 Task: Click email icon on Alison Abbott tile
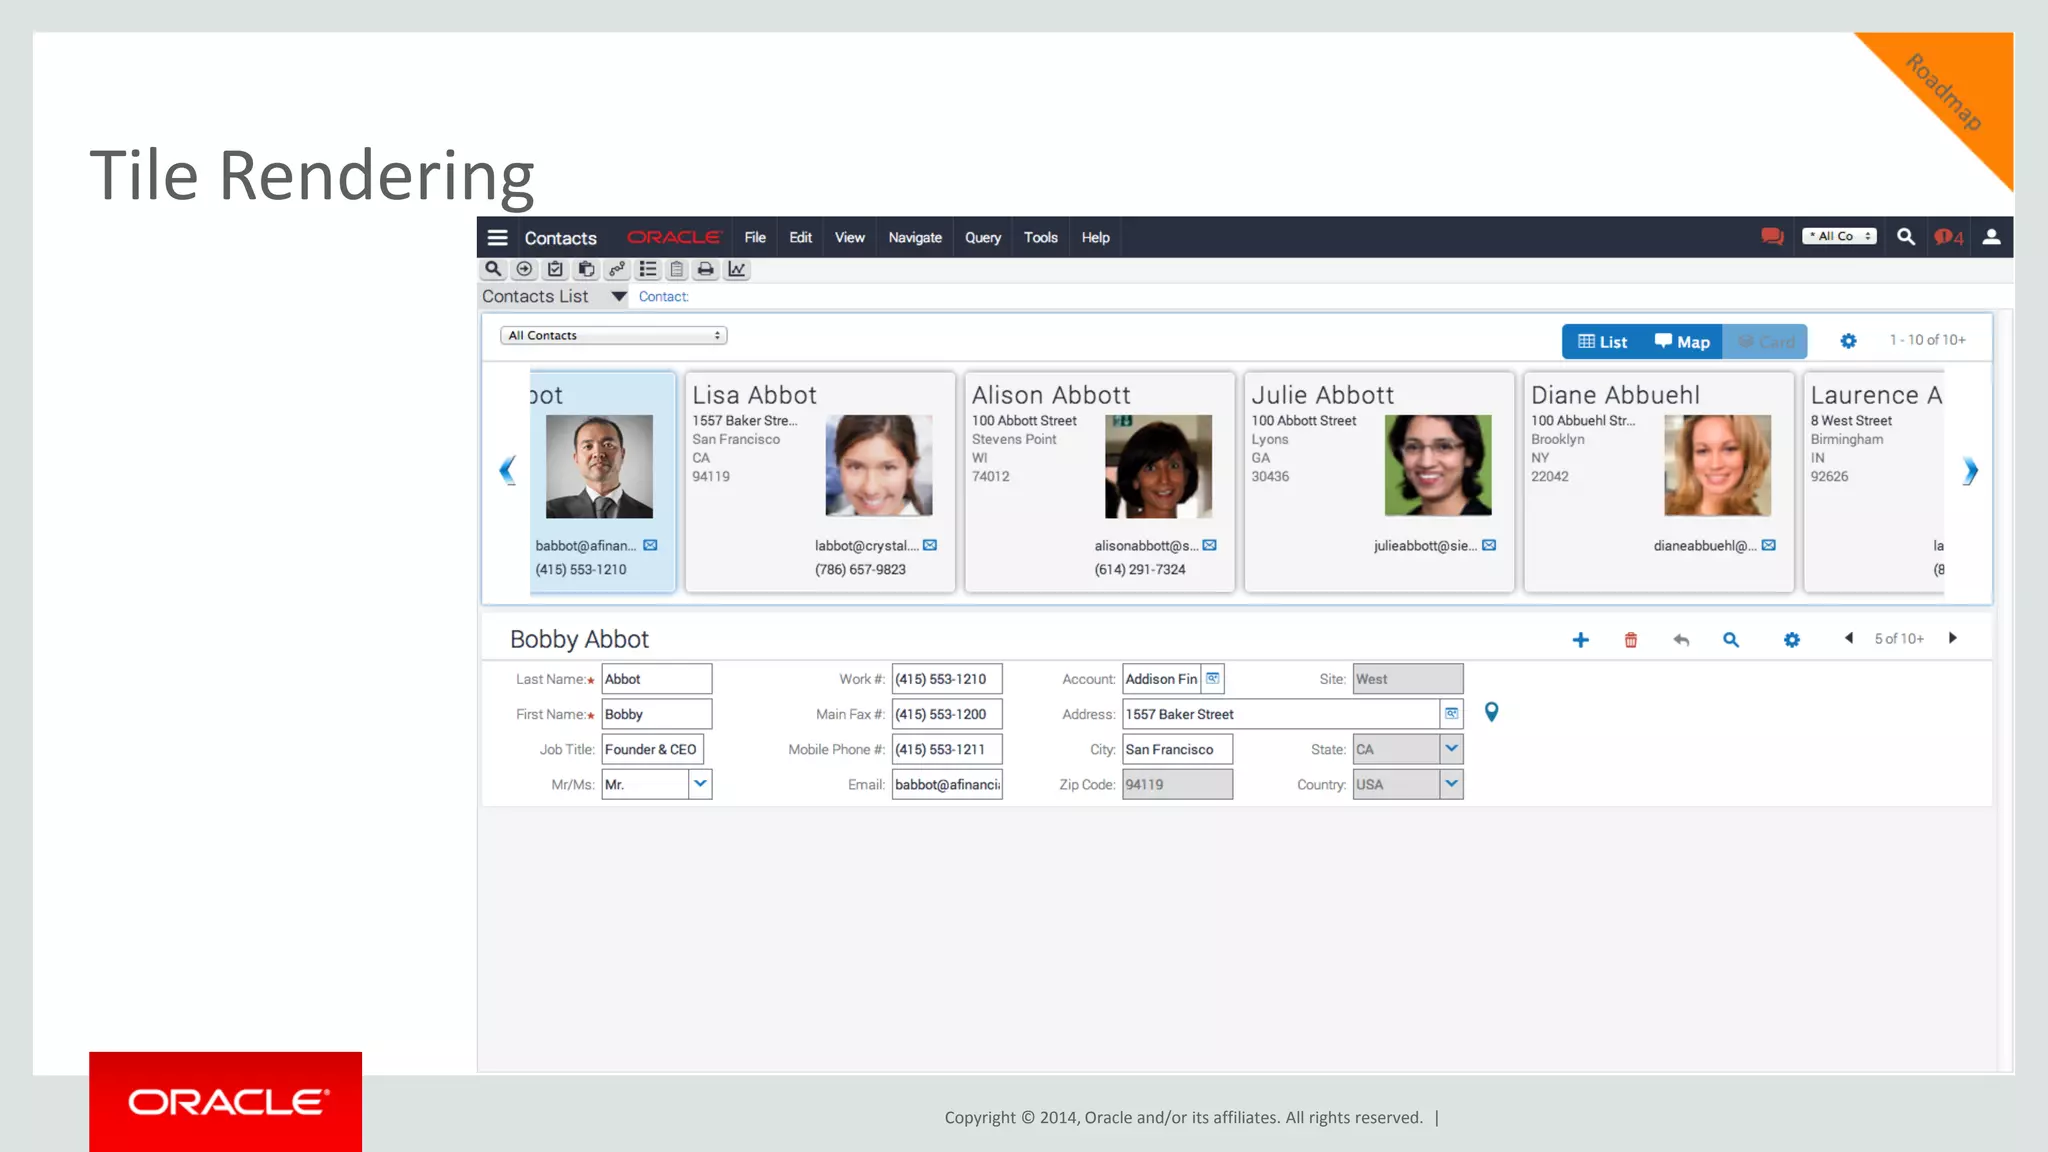pyautogui.click(x=1210, y=545)
